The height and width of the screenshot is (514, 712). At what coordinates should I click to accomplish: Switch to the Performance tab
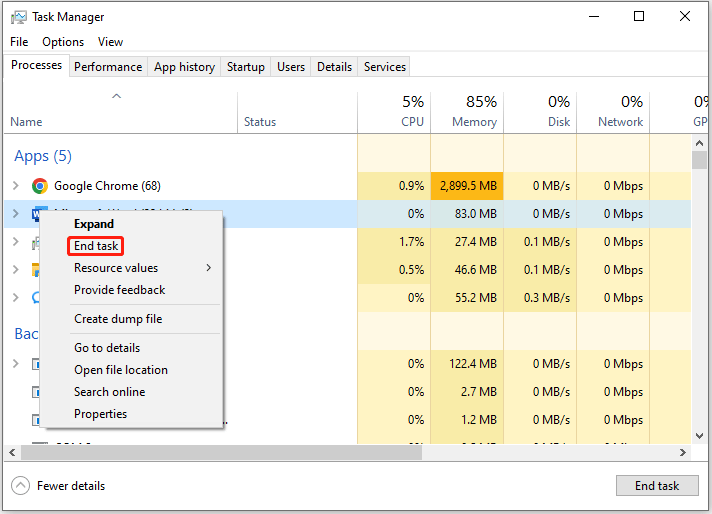(x=108, y=67)
